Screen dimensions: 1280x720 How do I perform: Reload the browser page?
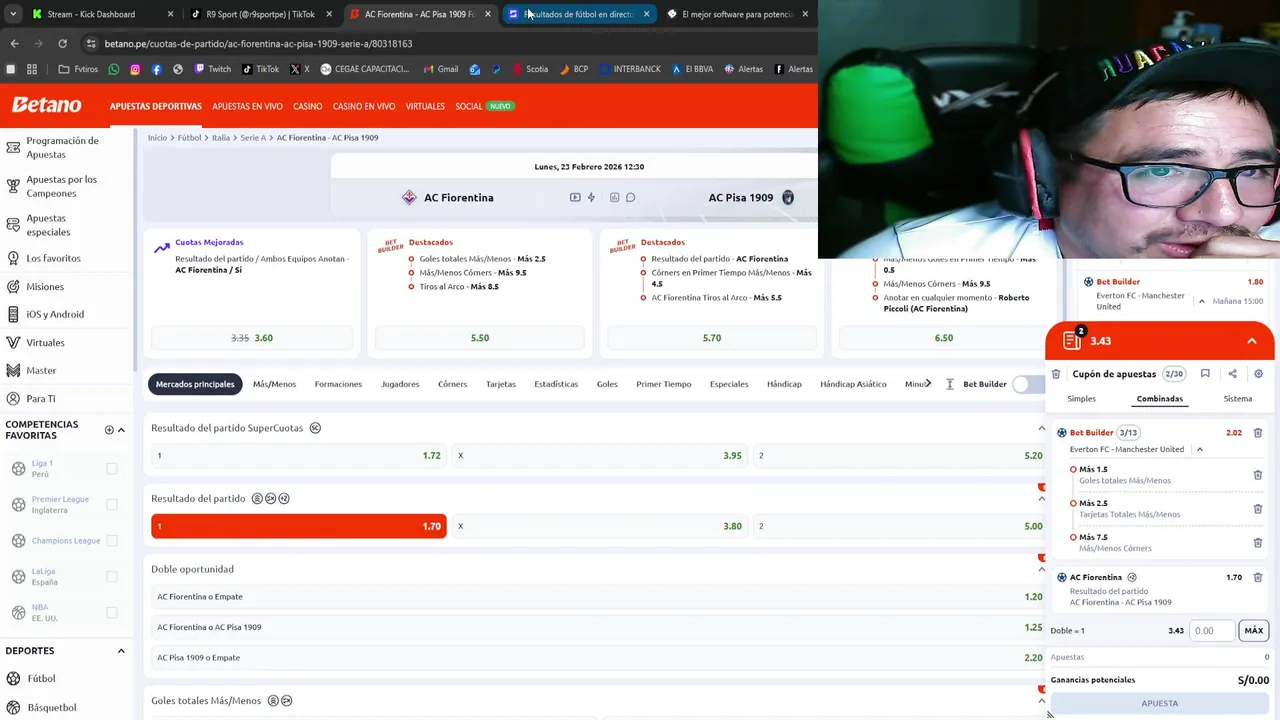click(62, 43)
